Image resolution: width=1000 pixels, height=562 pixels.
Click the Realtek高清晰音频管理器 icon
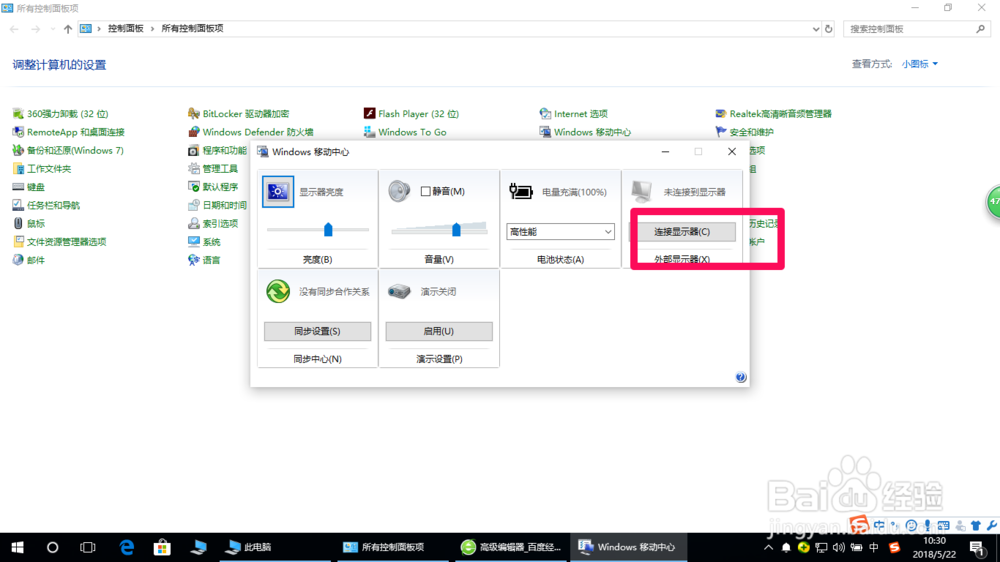click(x=721, y=114)
